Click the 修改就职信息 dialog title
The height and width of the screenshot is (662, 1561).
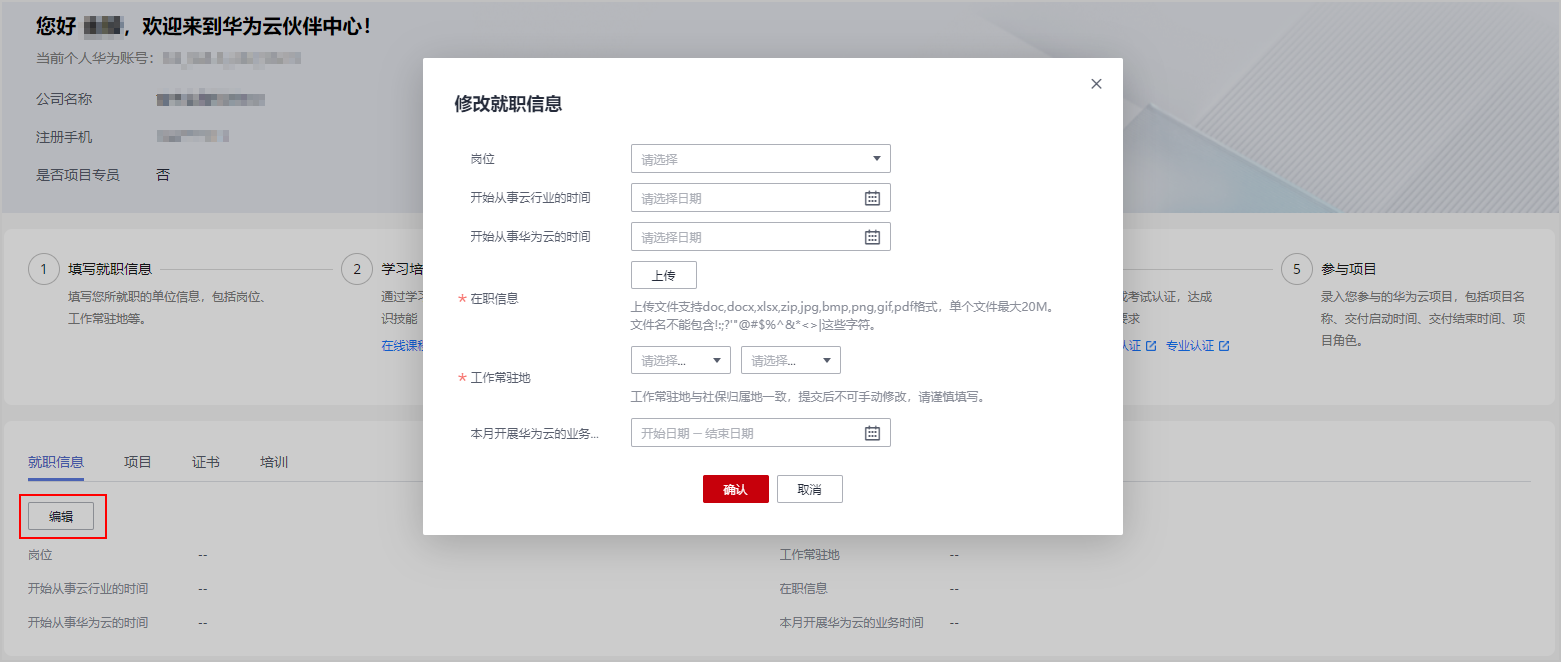(x=508, y=104)
